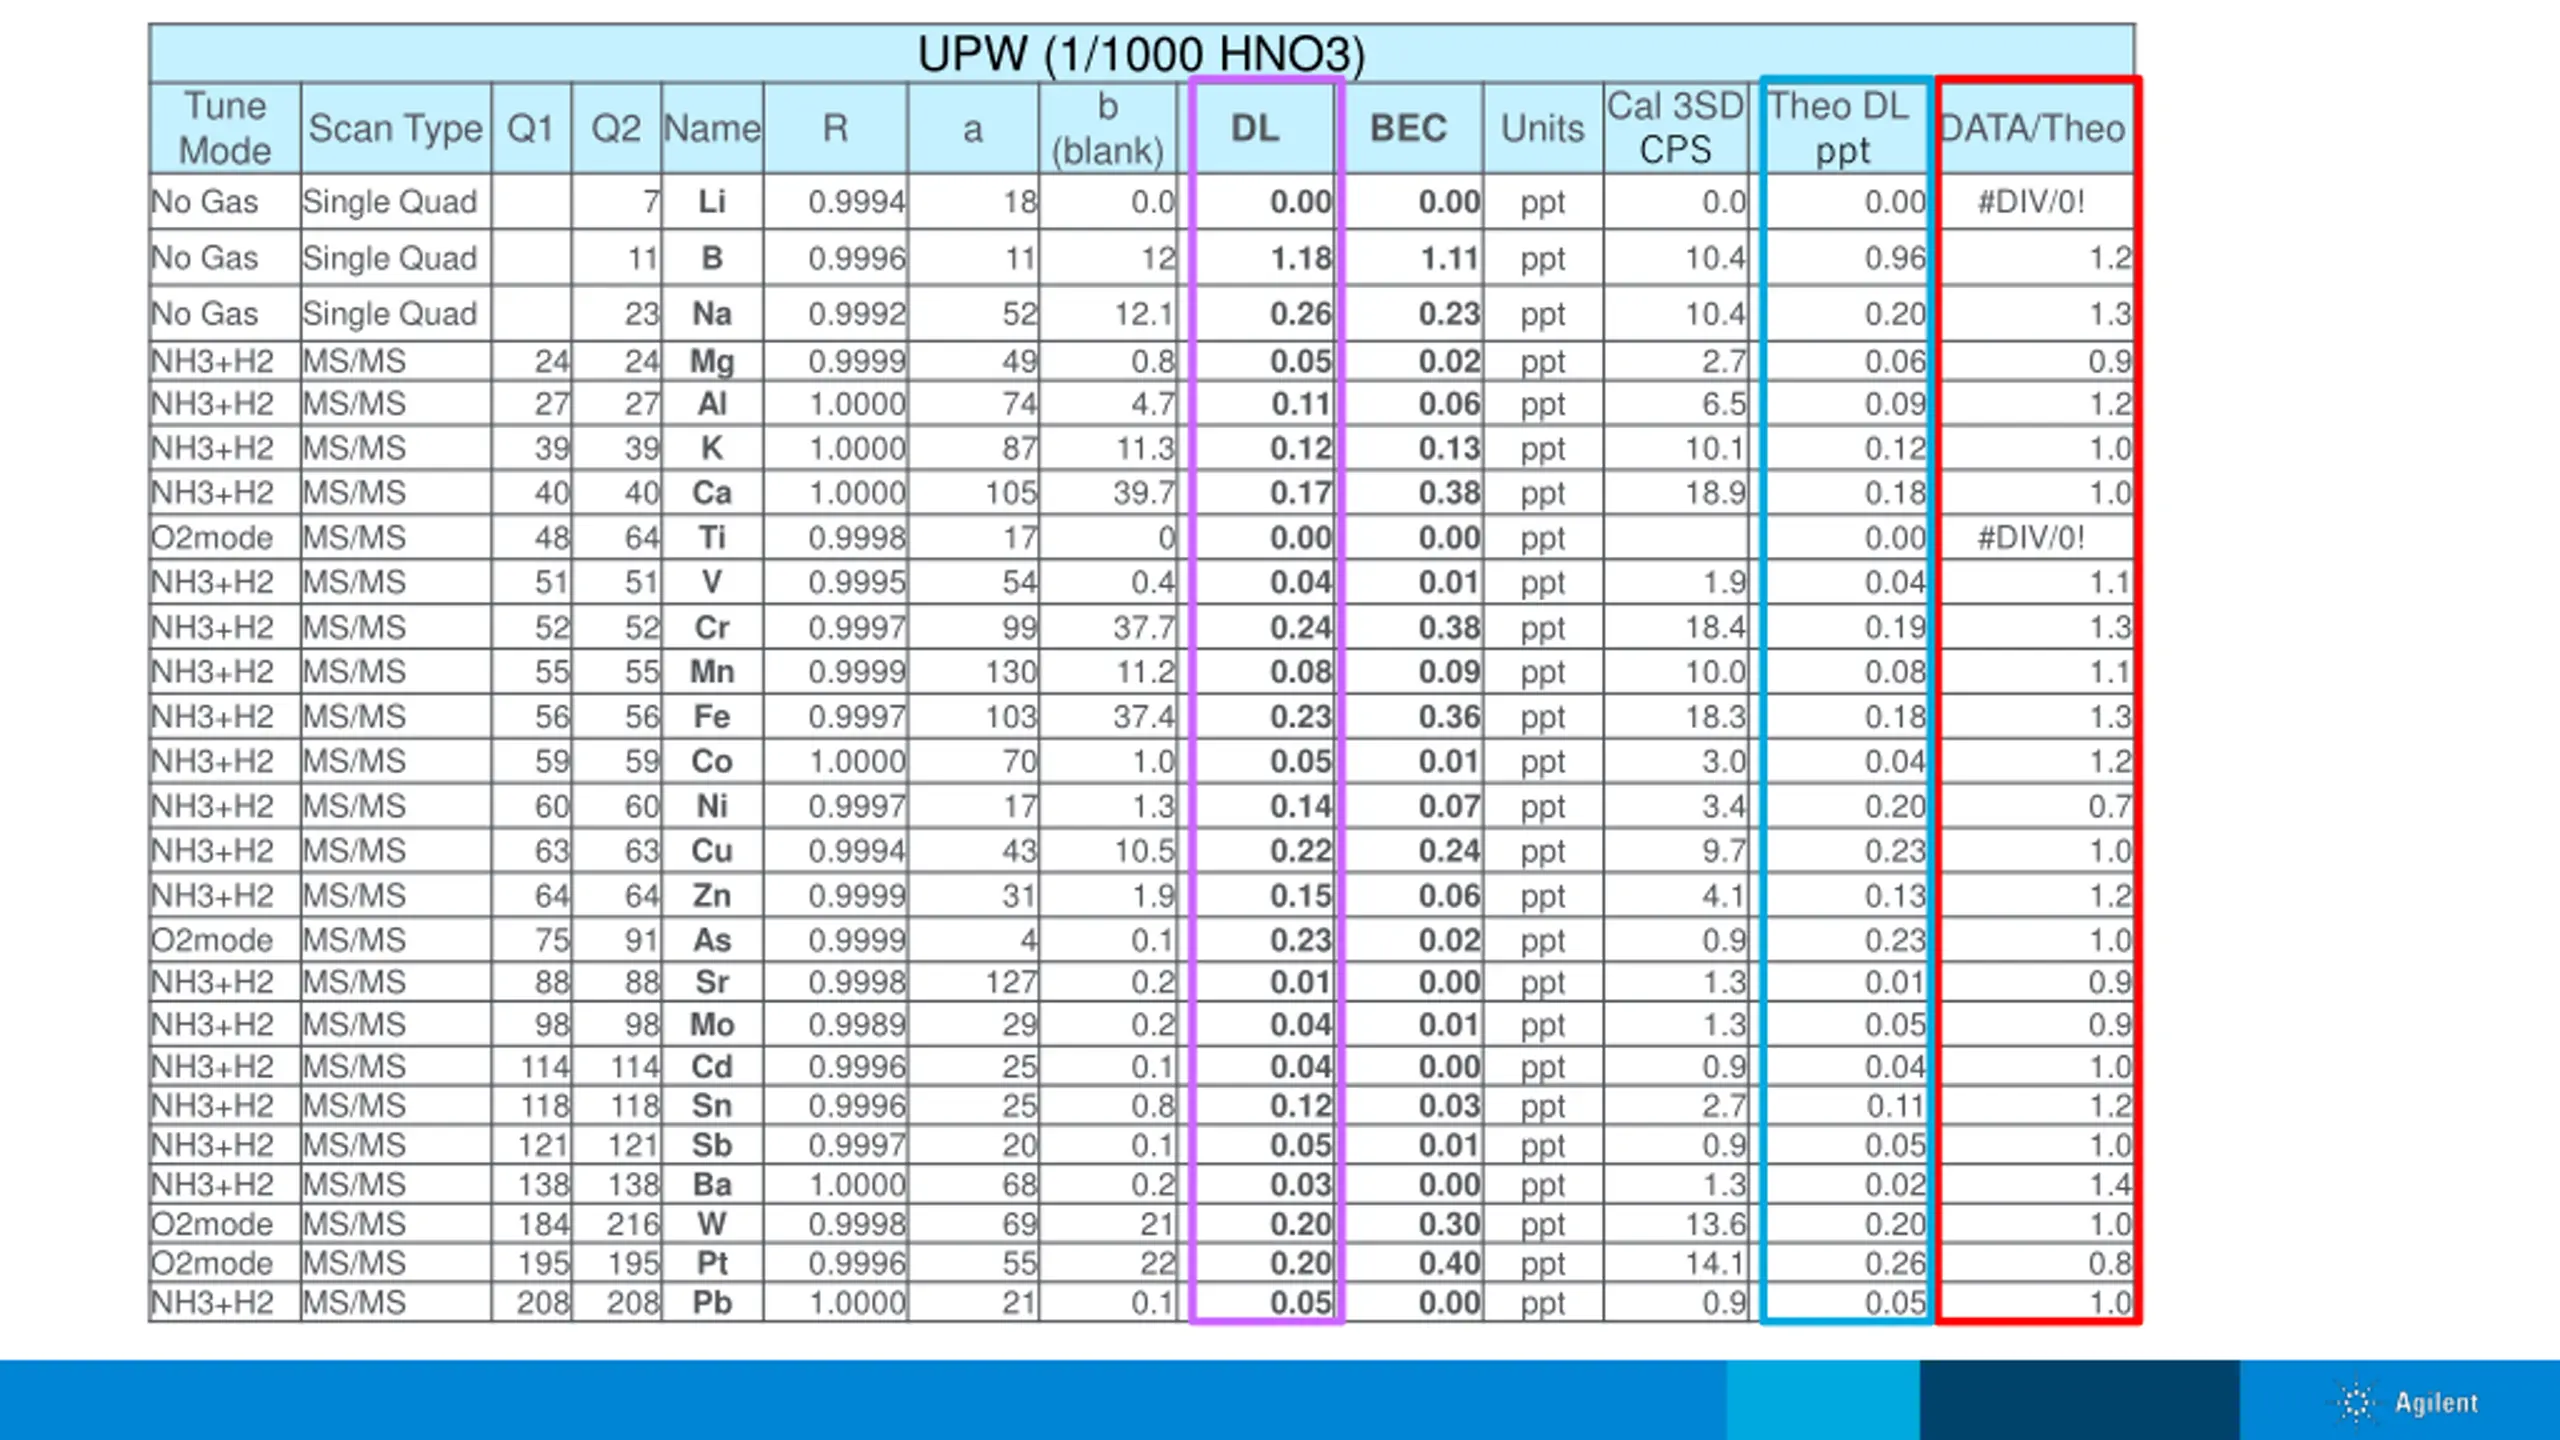Select the Sn element name cell

pyautogui.click(x=712, y=1105)
